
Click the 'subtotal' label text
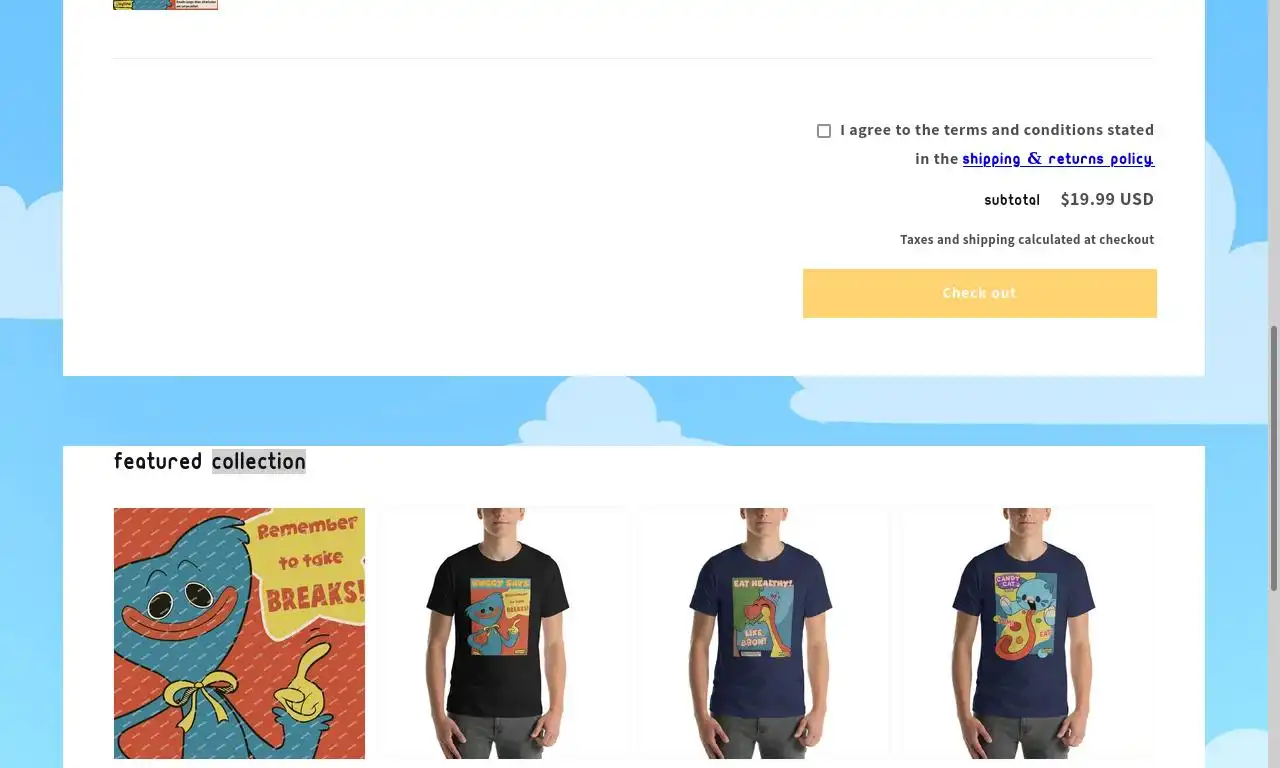tap(1012, 200)
